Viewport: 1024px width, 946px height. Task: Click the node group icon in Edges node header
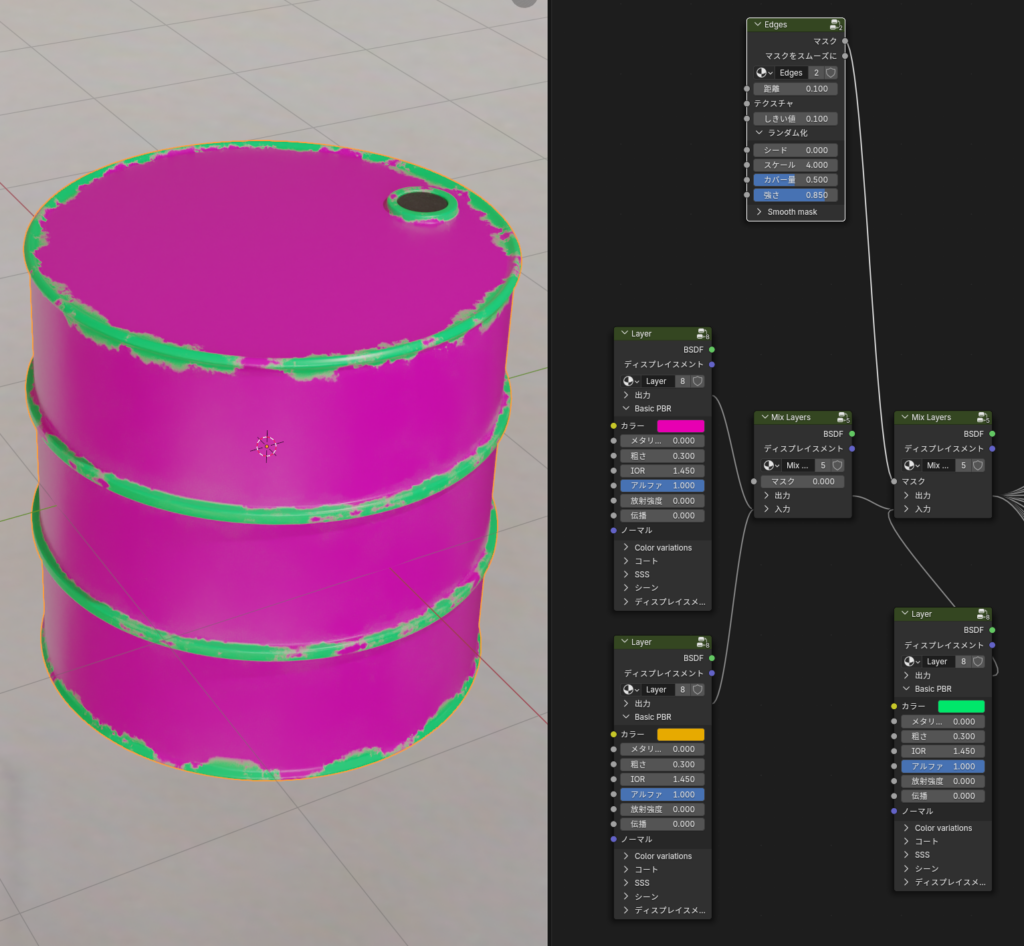point(835,25)
